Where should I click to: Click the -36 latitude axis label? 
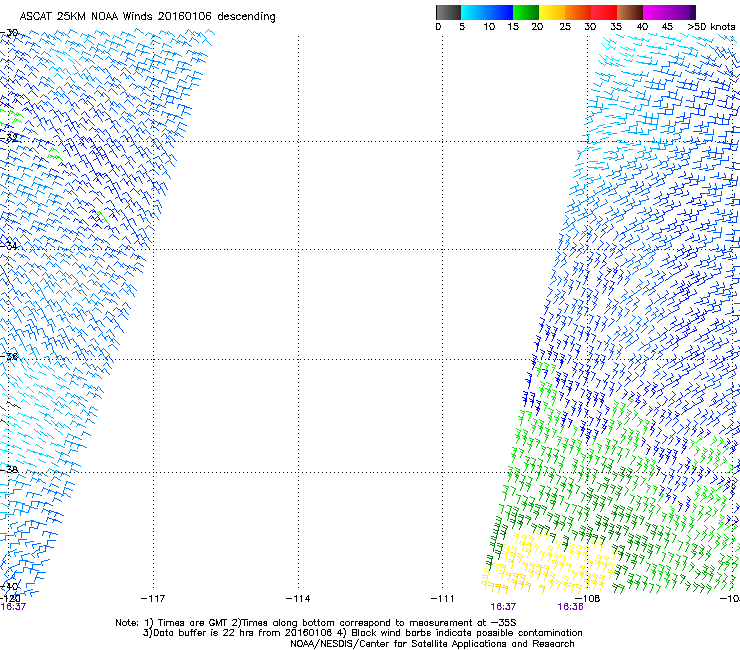coord(9,356)
